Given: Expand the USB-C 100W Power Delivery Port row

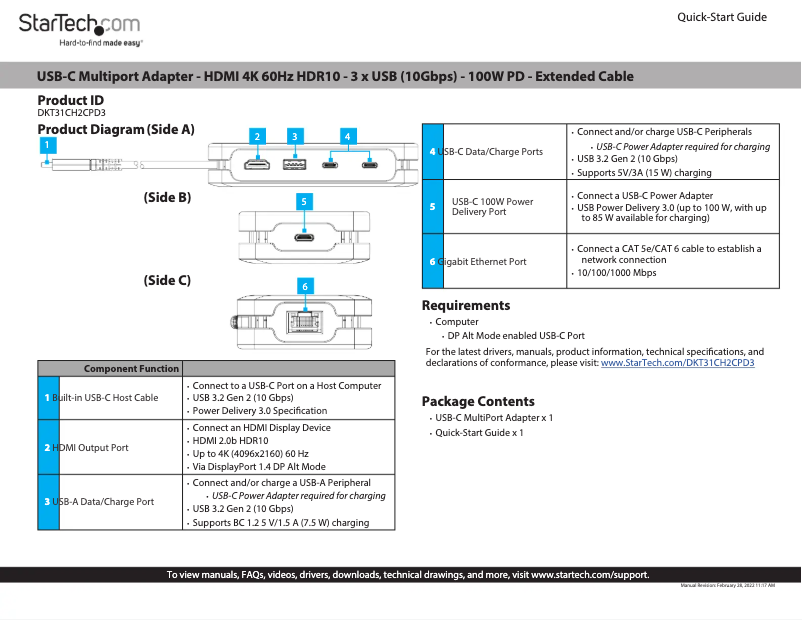Looking at the screenshot, I should coord(491,207).
